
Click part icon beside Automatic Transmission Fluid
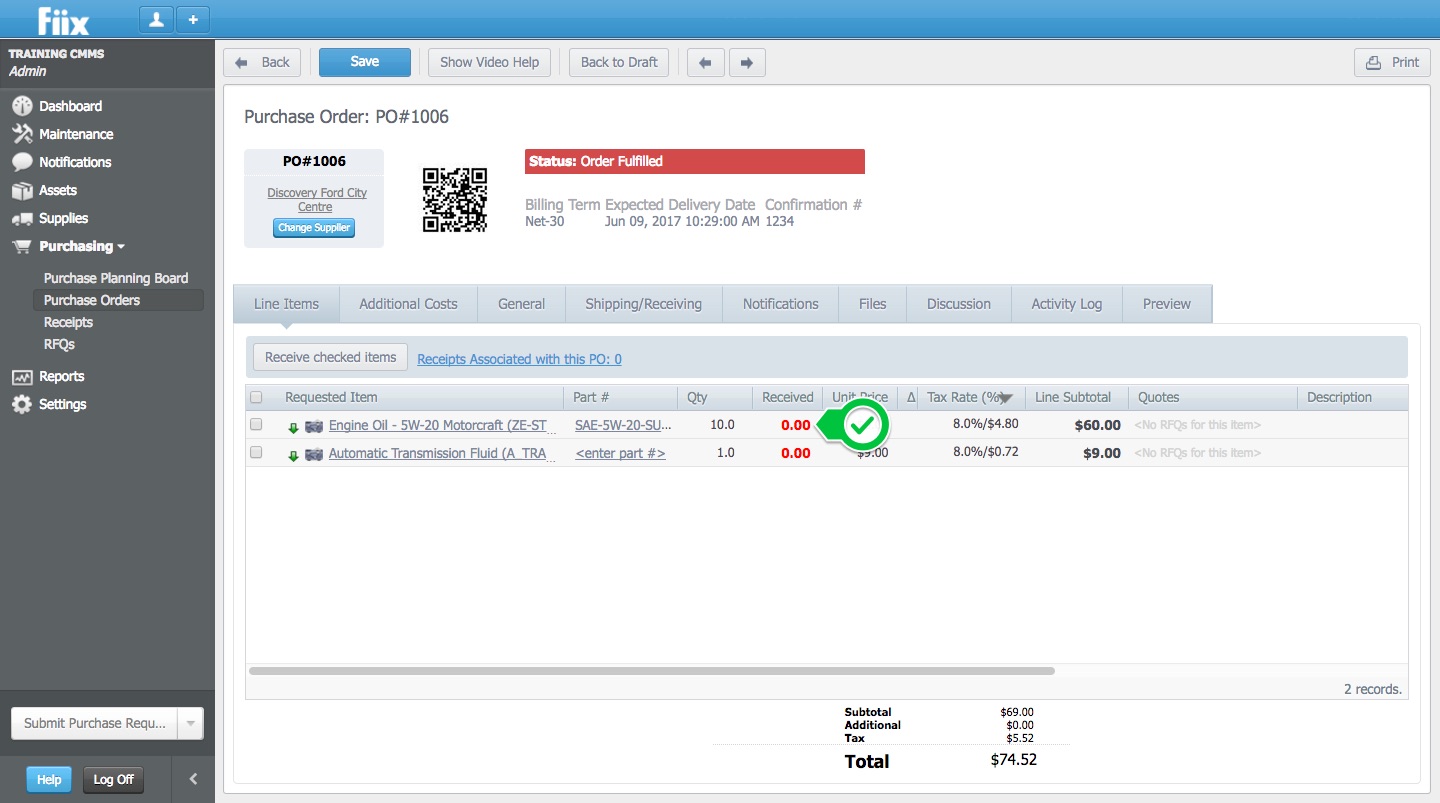pos(314,454)
